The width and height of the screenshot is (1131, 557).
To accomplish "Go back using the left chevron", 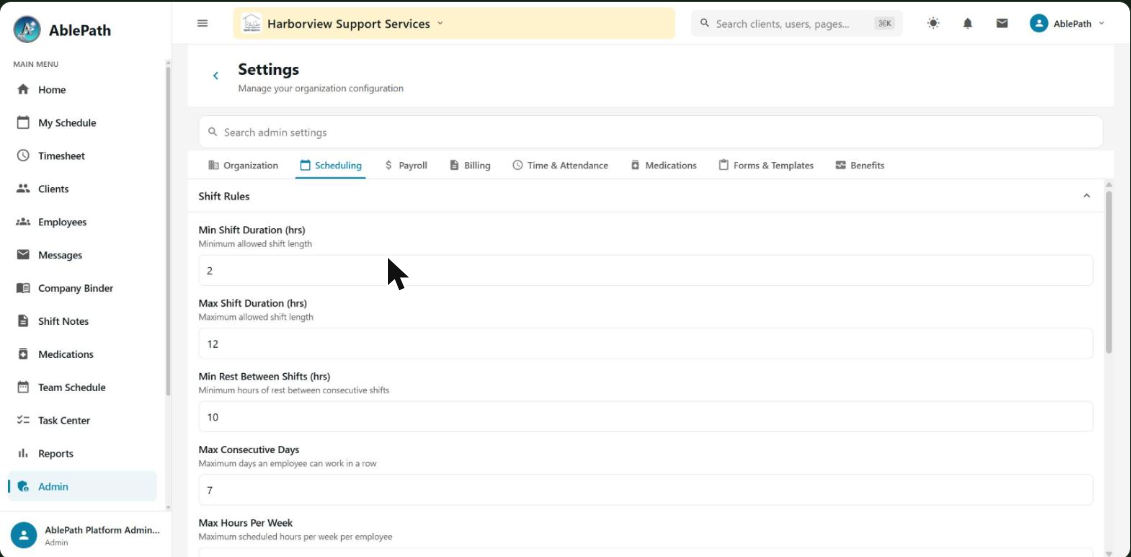I will [x=215, y=76].
